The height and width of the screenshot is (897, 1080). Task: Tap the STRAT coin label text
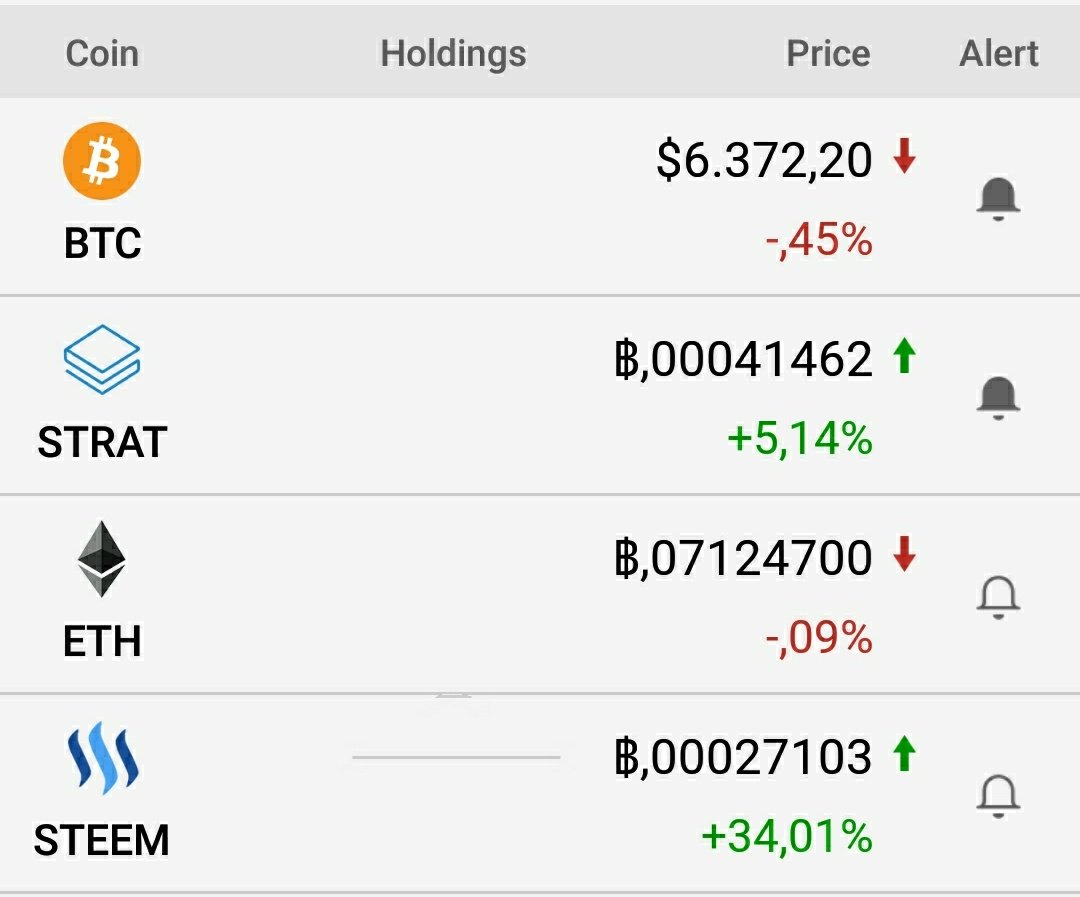102,442
